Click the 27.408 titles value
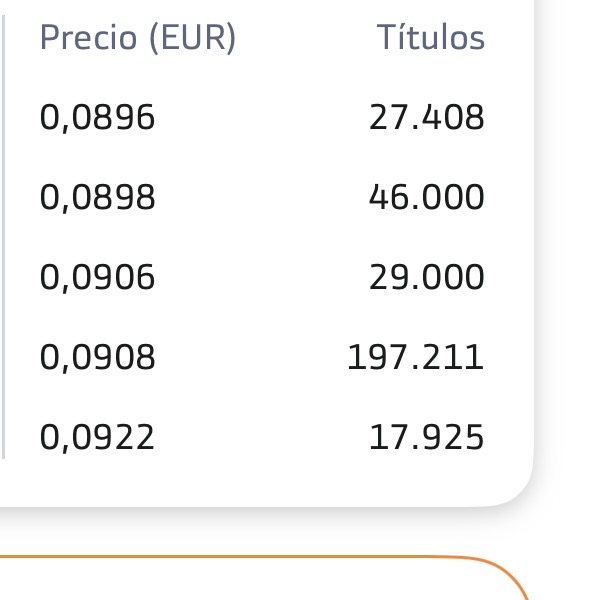 coord(427,117)
